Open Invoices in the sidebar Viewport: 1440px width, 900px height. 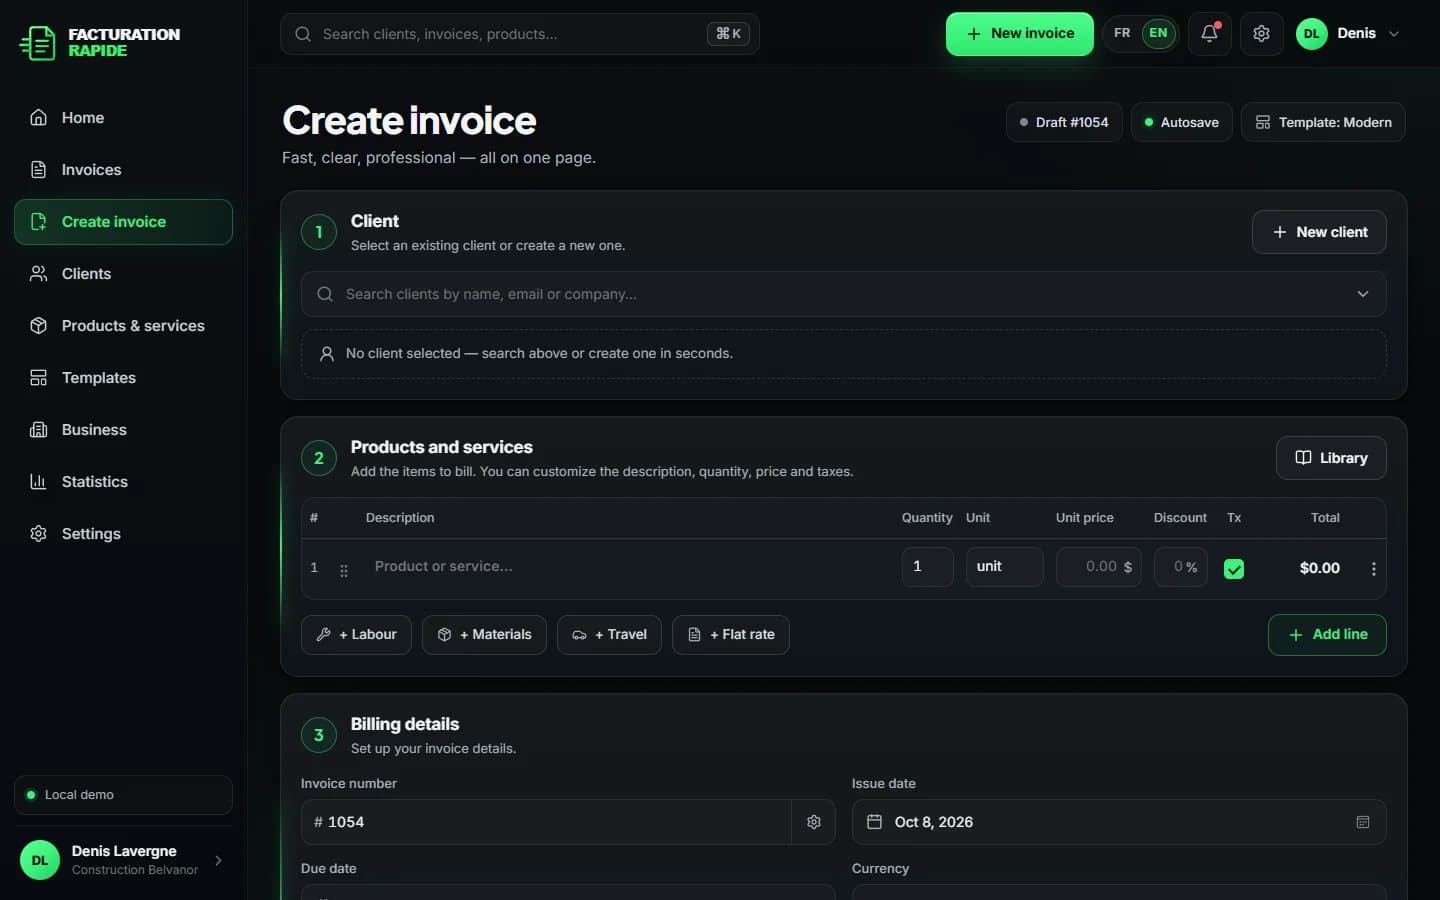(123, 170)
